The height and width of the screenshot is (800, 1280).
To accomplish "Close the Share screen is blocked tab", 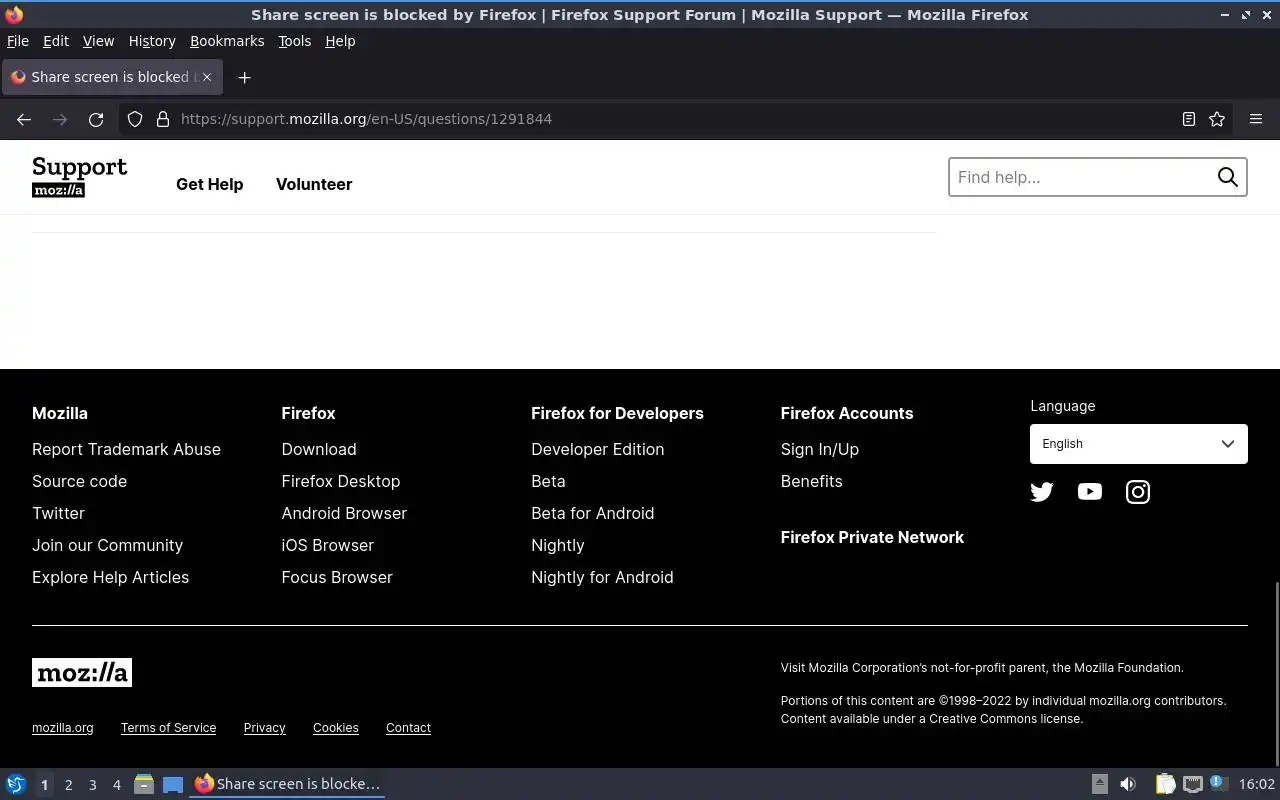I will click(x=207, y=77).
